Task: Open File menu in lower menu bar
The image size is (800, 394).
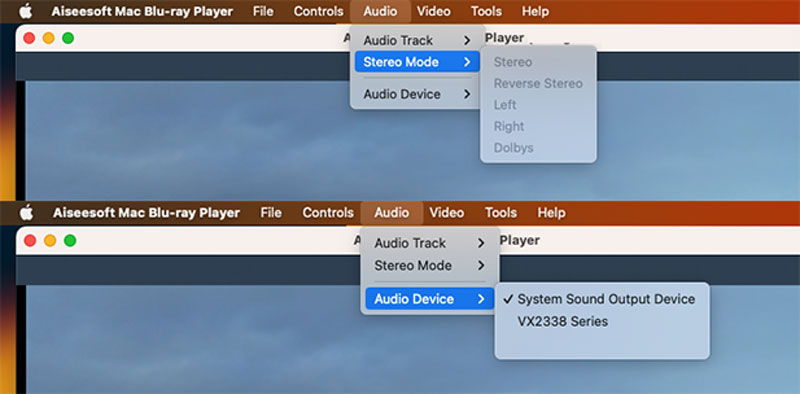Action: click(x=271, y=212)
